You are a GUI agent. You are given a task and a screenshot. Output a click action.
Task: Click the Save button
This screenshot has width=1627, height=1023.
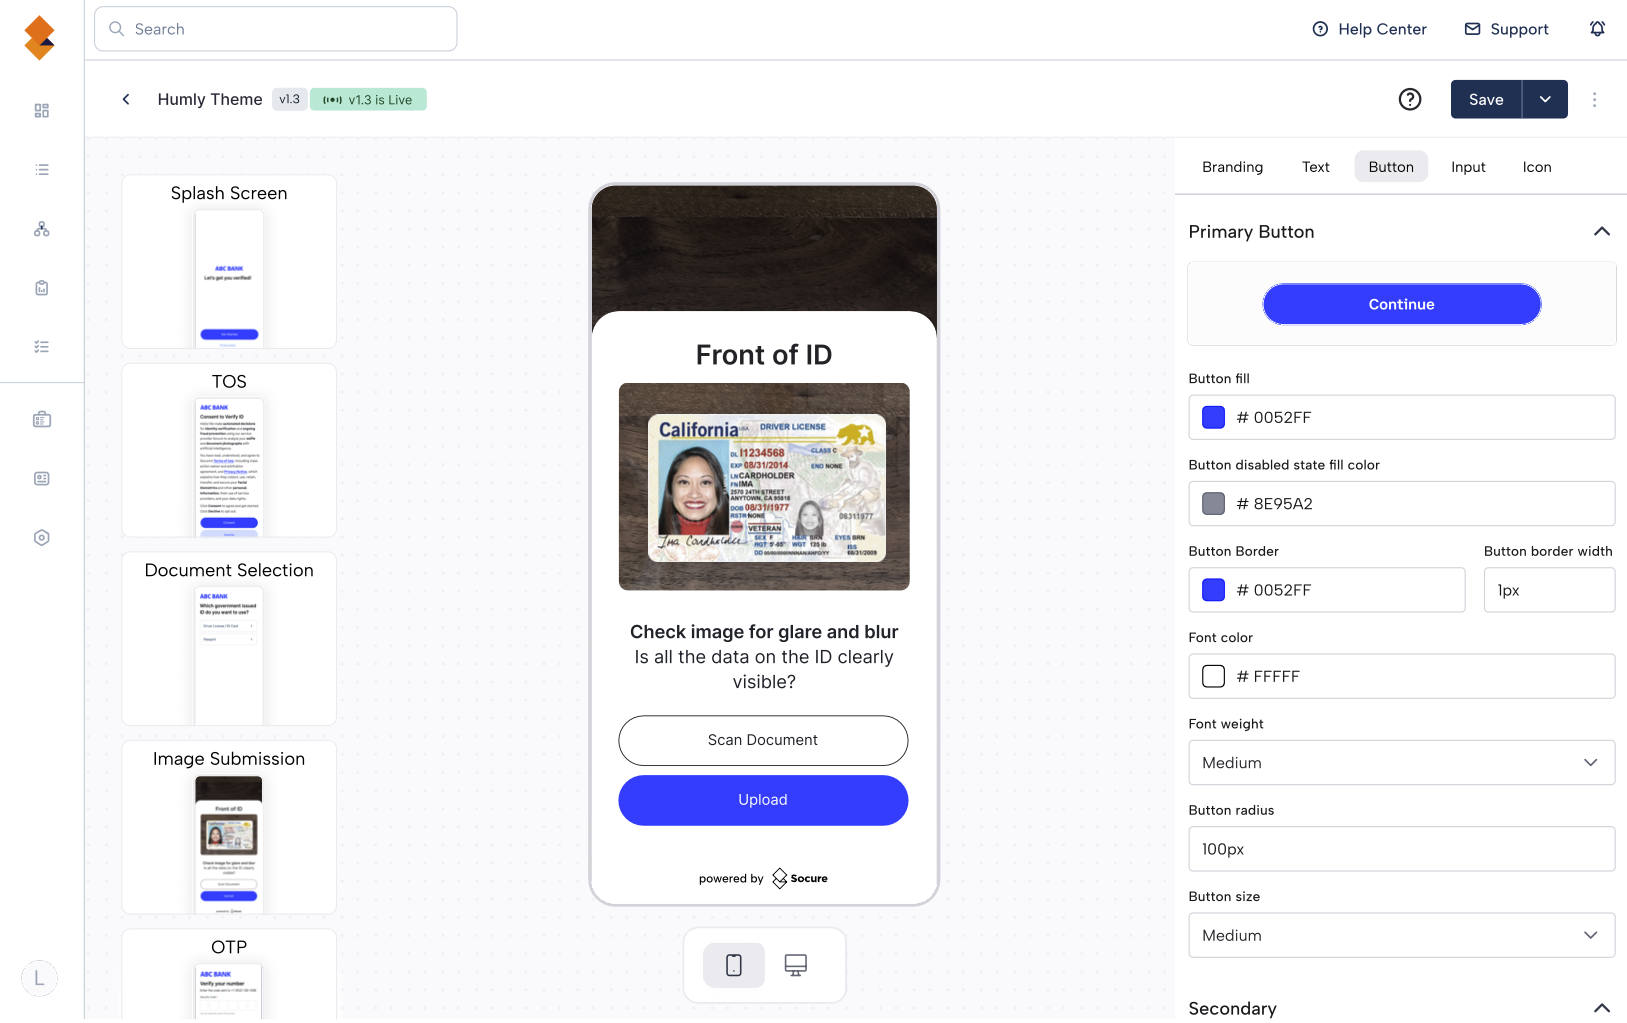coord(1486,99)
